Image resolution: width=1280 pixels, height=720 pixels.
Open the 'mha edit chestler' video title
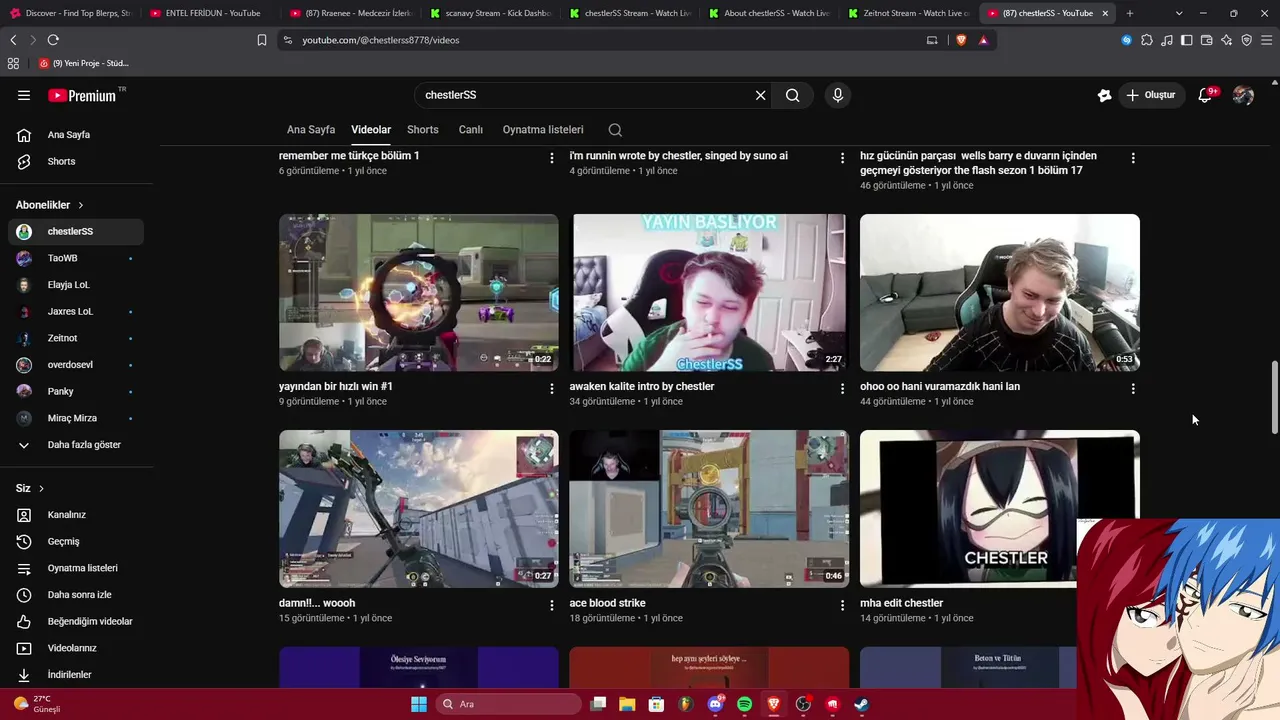(x=901, y=603)
